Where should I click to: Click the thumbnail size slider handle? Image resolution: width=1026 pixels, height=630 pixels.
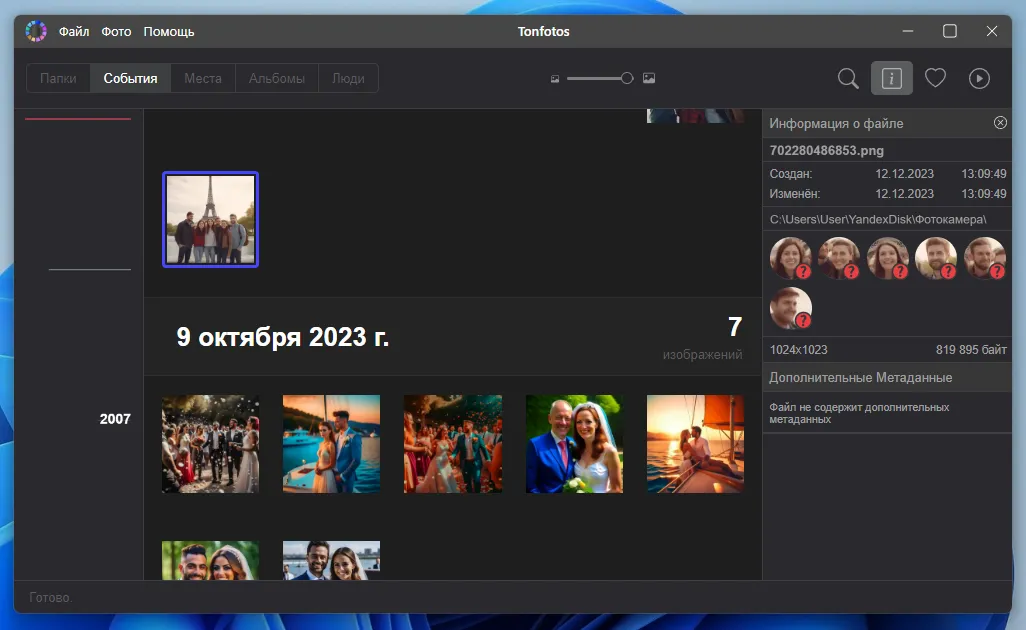point(627,78)
